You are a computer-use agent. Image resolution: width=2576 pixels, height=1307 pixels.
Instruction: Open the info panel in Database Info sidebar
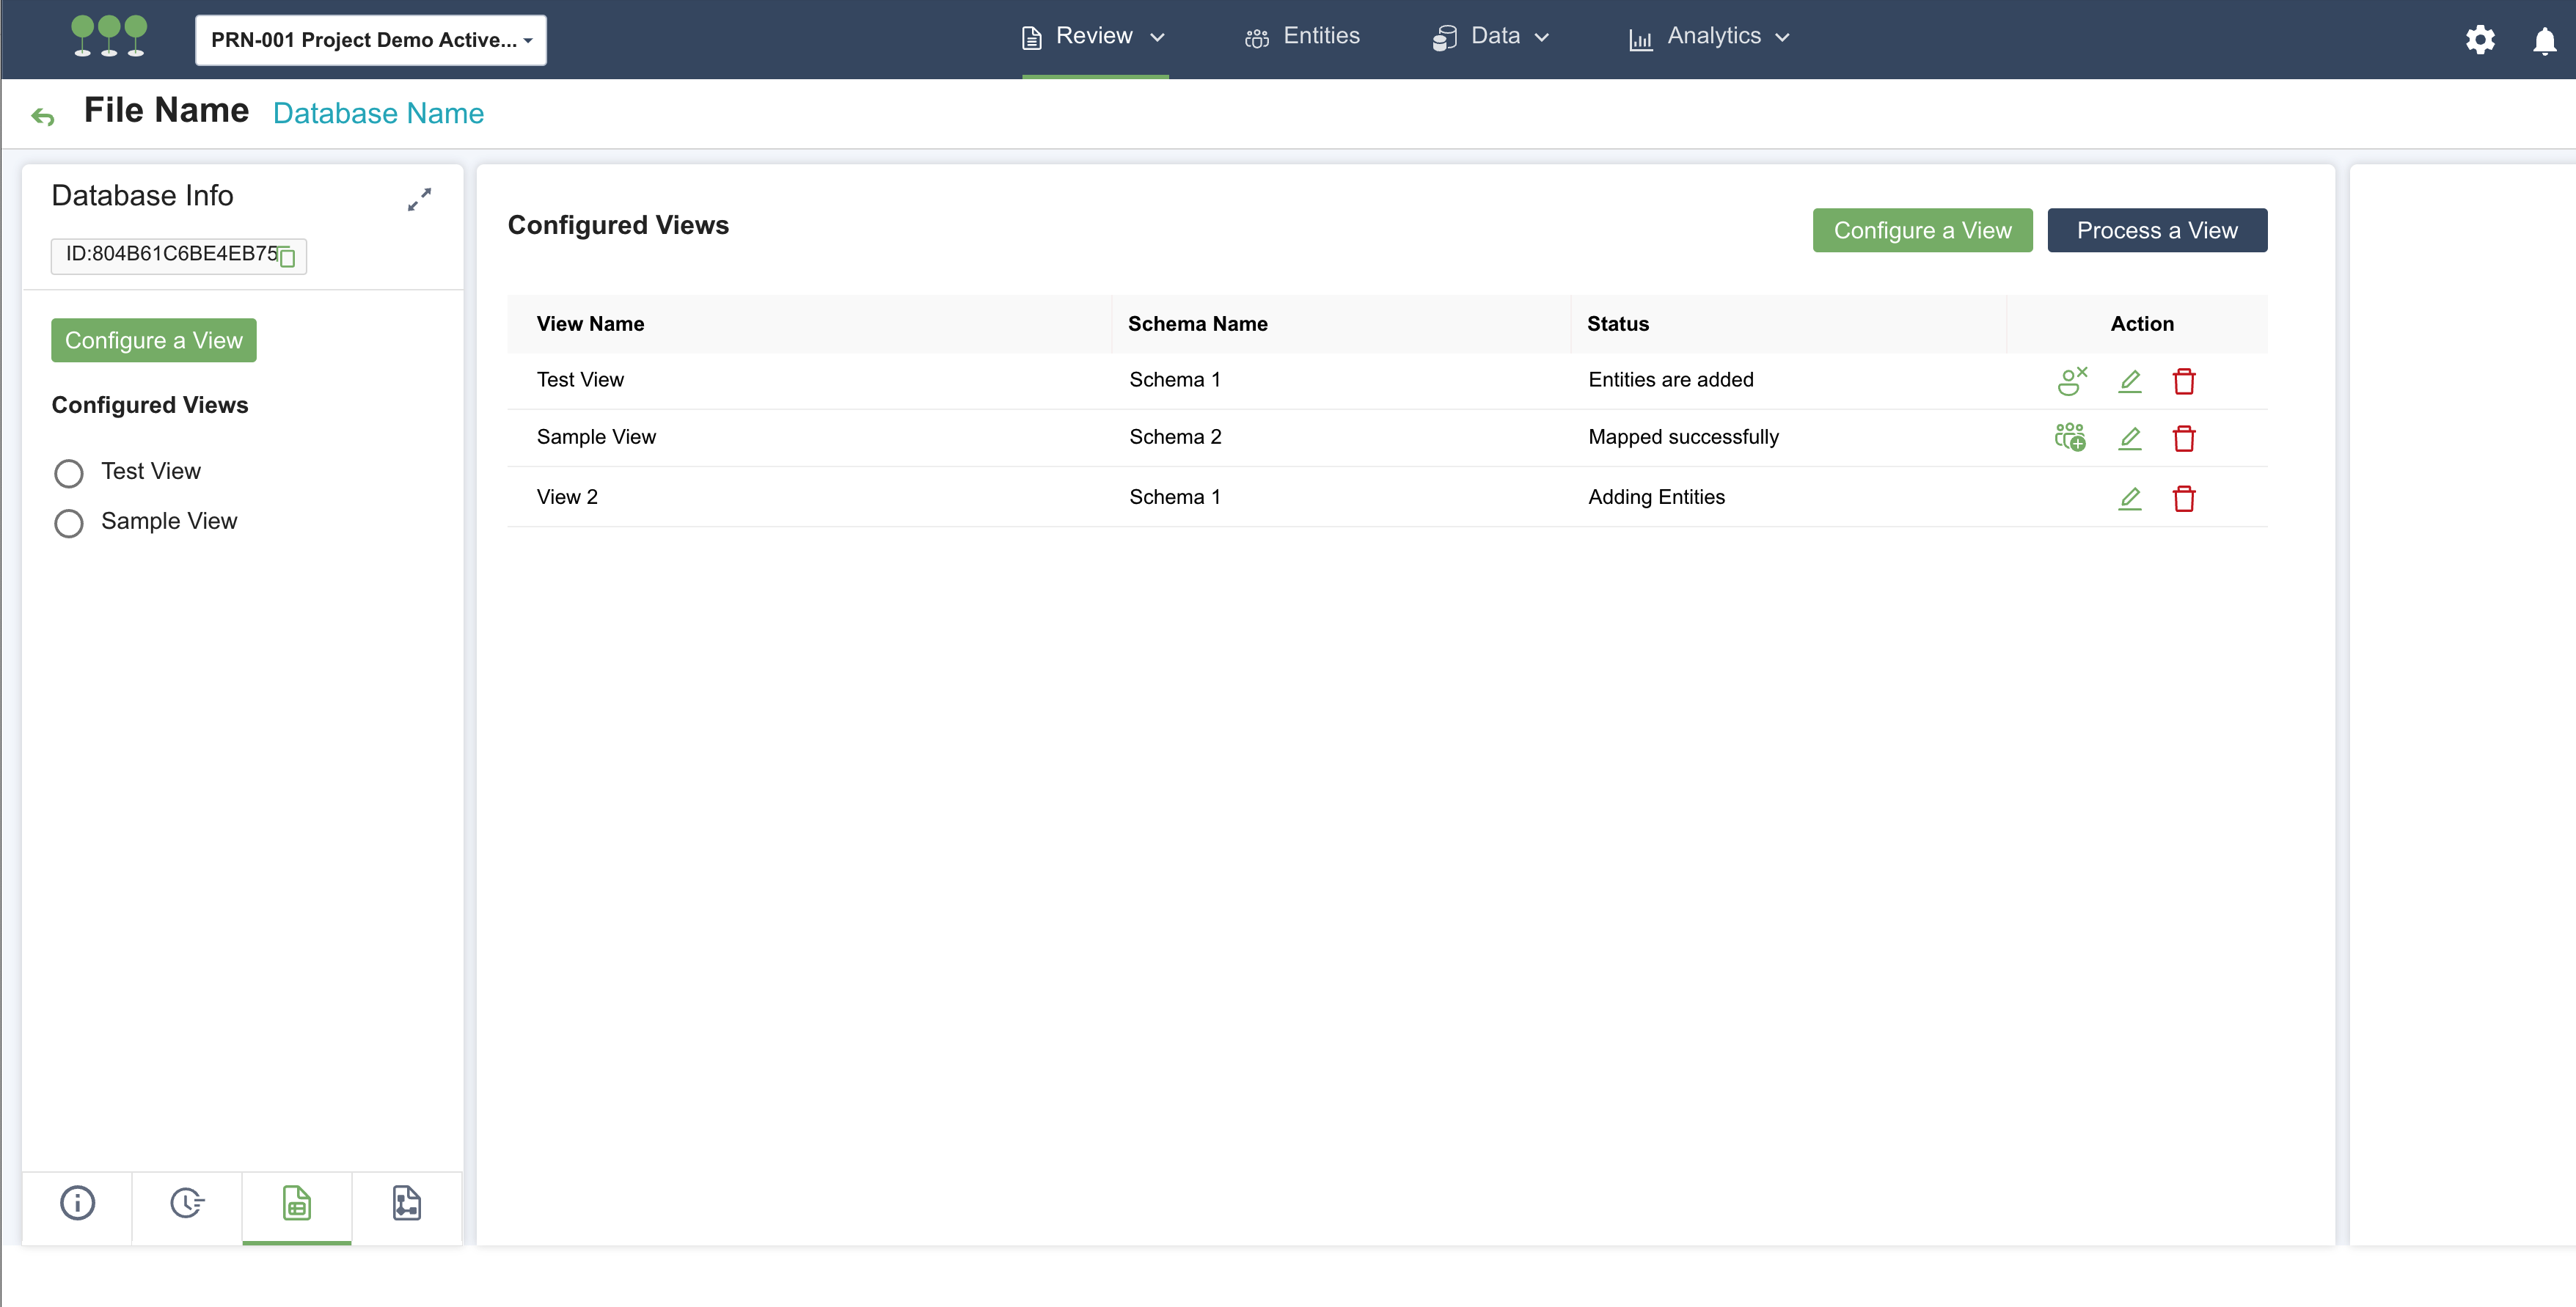(78, 1204)
